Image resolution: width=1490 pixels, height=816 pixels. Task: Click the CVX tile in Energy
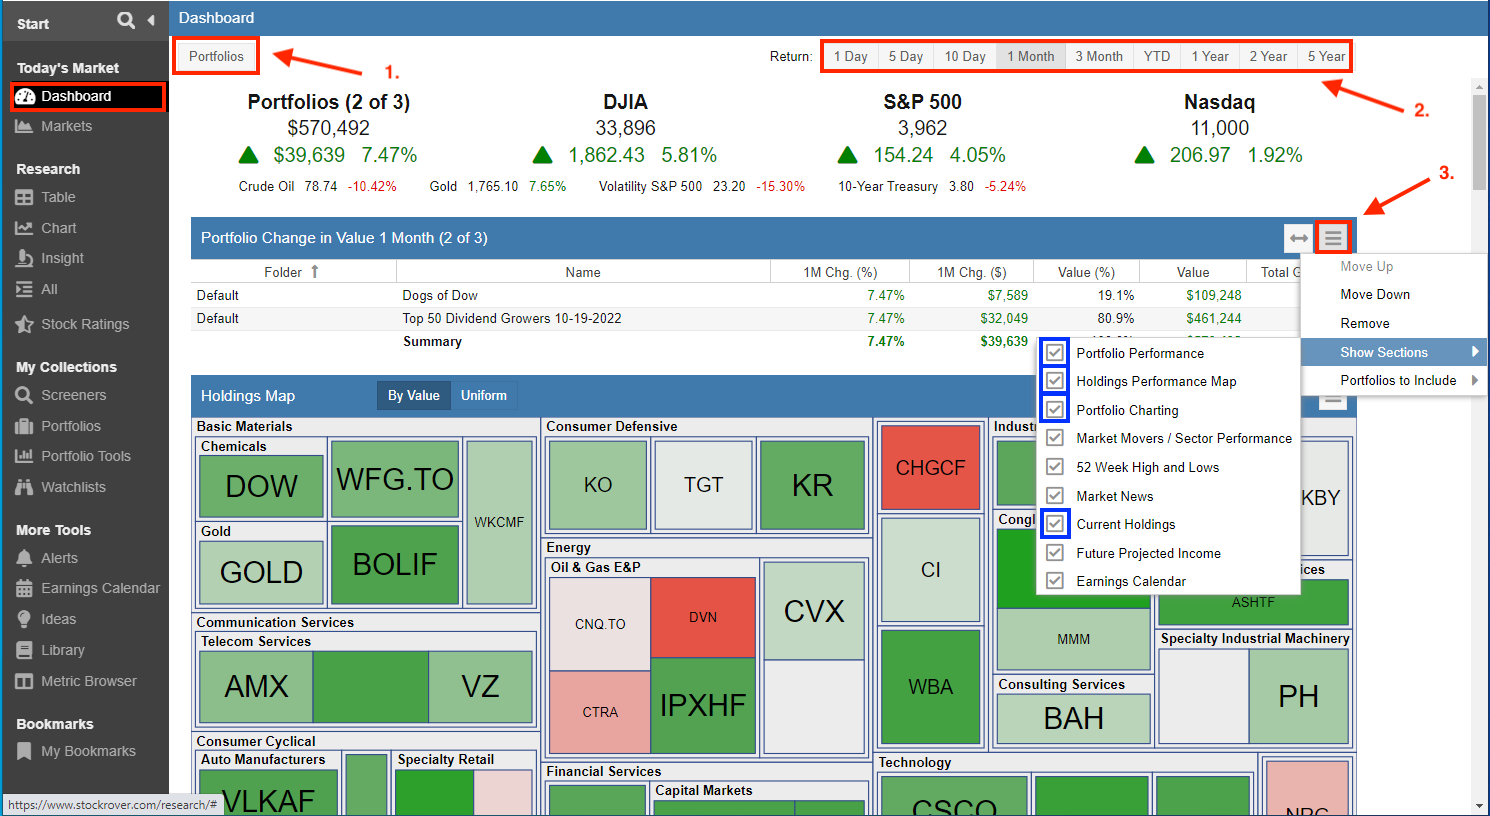tap(814, 610)
